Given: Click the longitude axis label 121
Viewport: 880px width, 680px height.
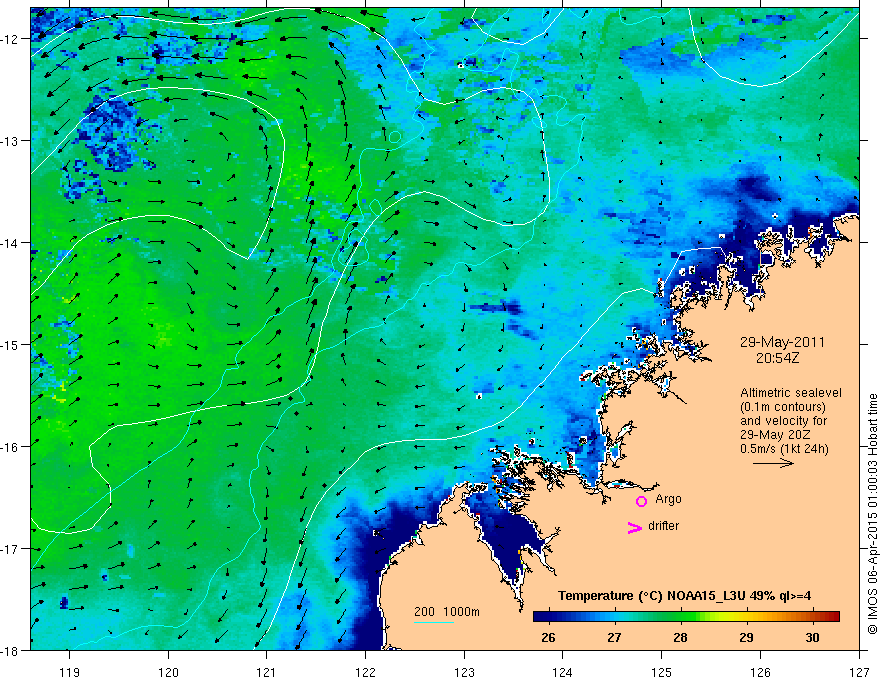Looking at the screenshot, I should [x=267, y=672].
